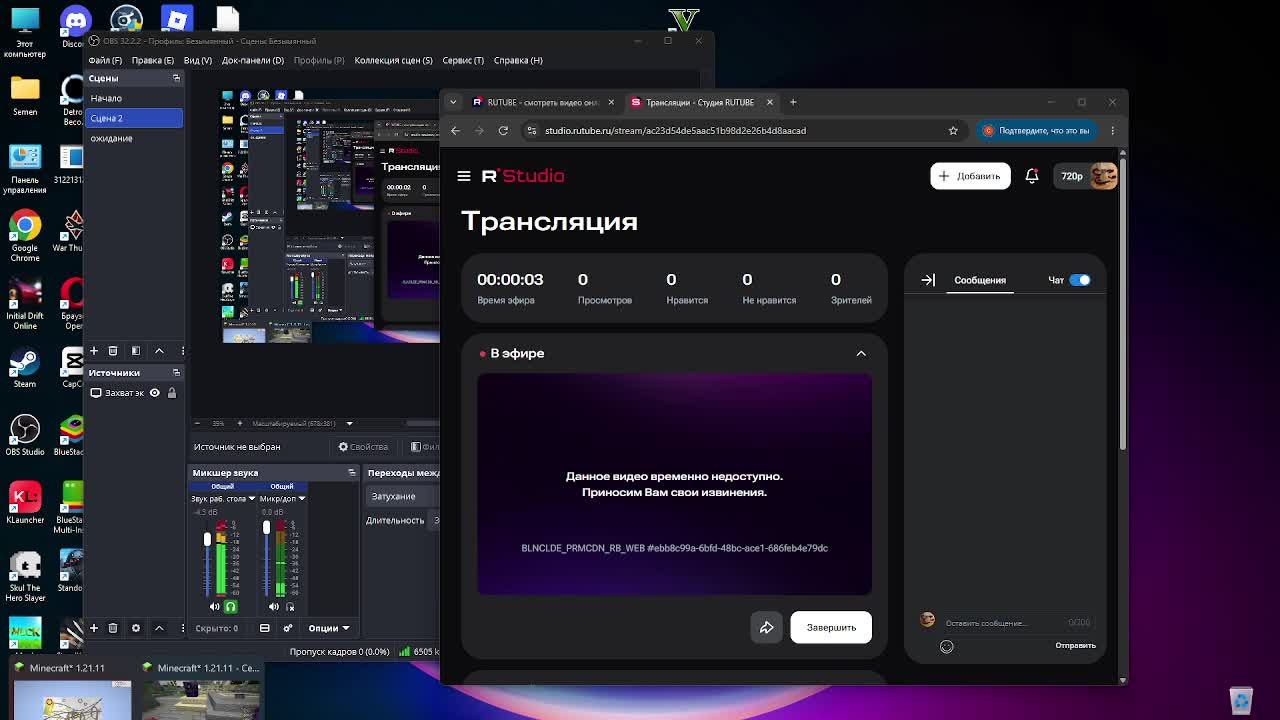
Task: Mute the Микр/доп channel
Action: point(274,607)
